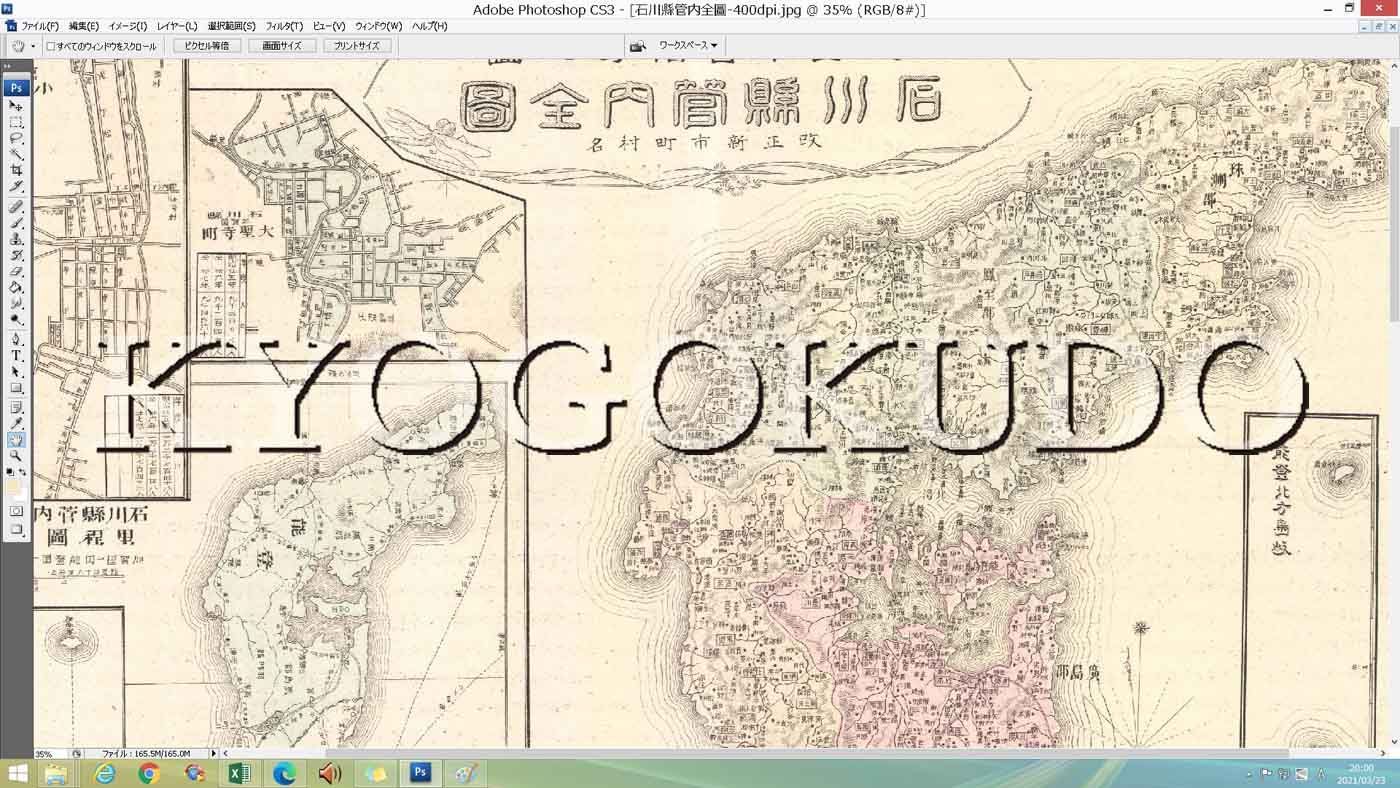Open 編集(E) menu
The image size is (1400, 788).
pyautogui.click(x=84, y=26)
